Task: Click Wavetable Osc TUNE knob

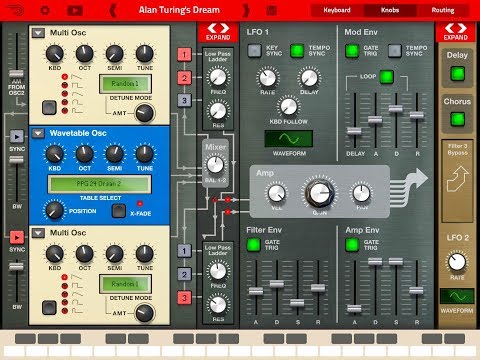Action: pyautogui.click(x=145, y=154)
